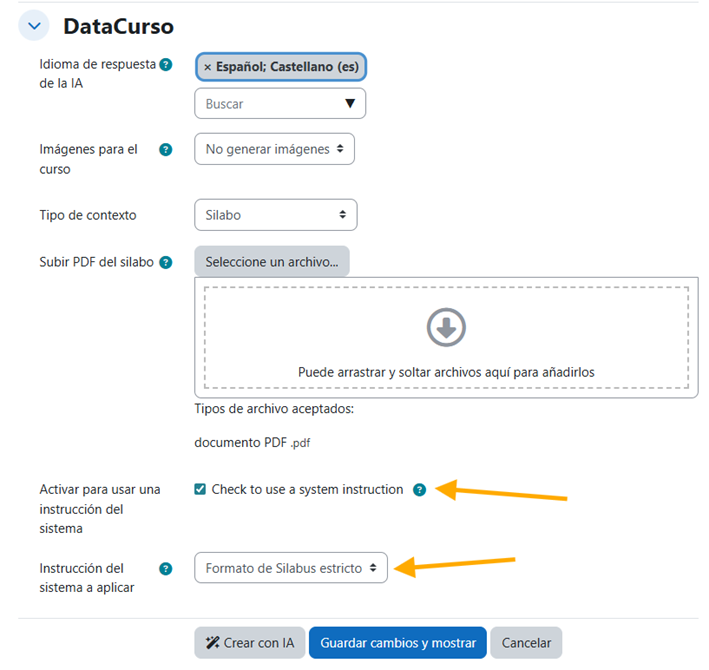
Task: Click help icon beside Idioma de respuesta
Action: pyautogui.click(x=166, y=65)
